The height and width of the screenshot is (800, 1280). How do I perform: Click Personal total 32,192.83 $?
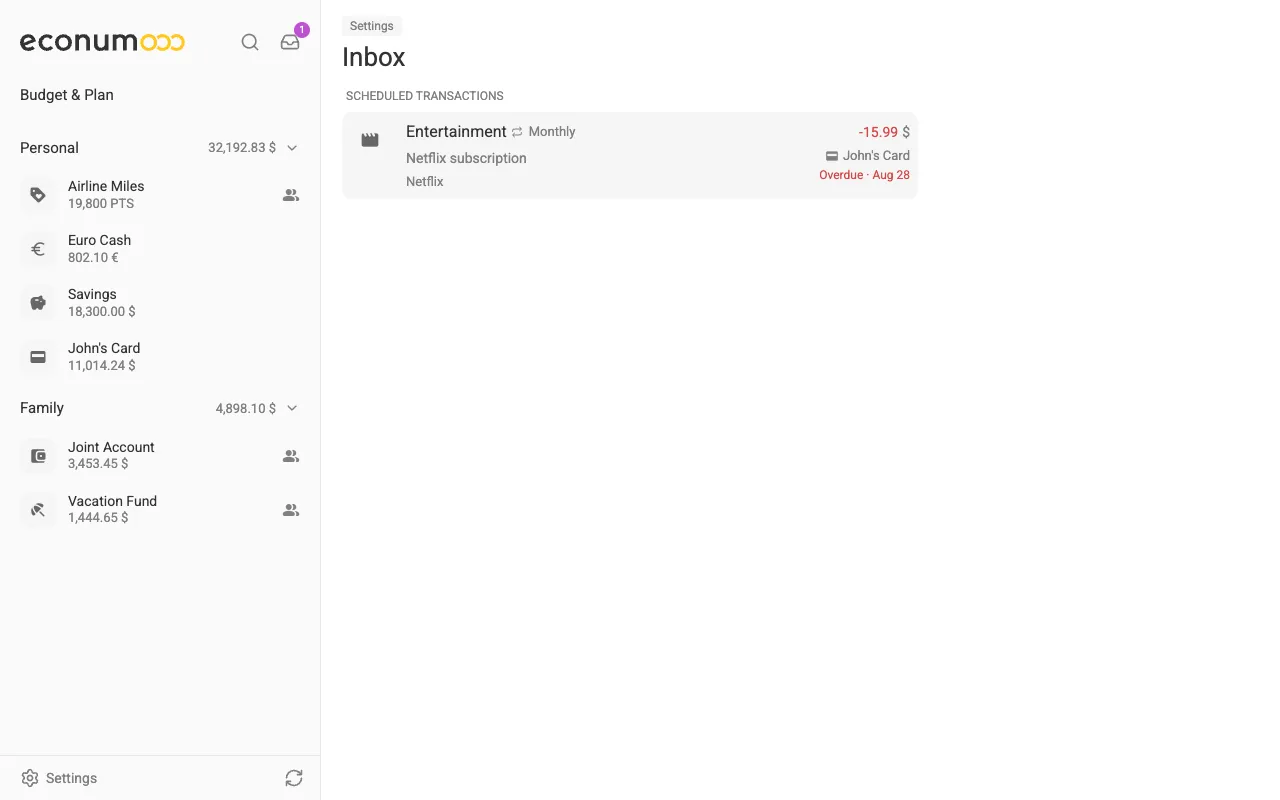coord(242,148)
